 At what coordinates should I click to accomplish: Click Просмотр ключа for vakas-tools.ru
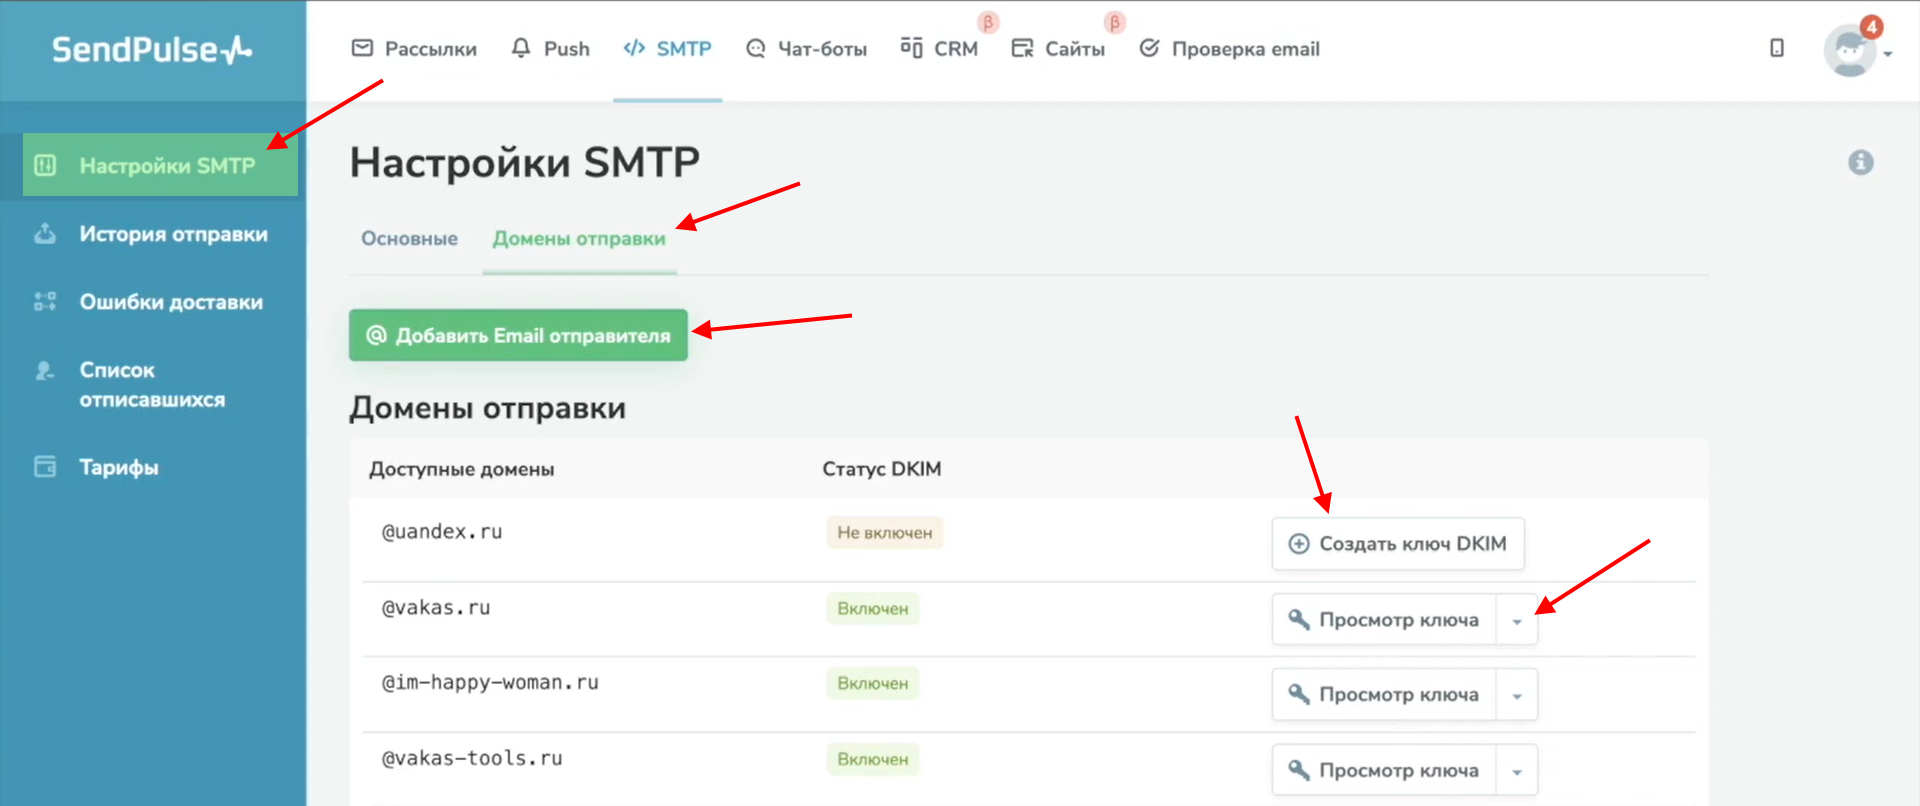click(1384, 770)
